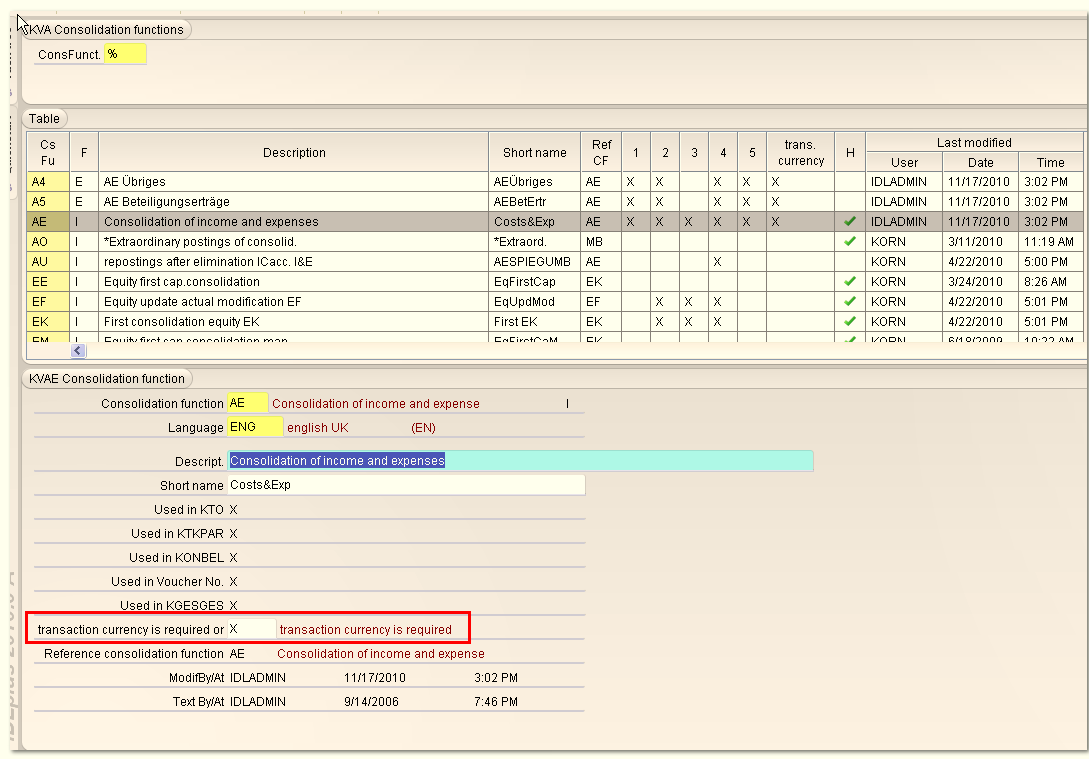Image resolution: width=1089 pixels, height=759 pixels.
Task: Click the H column header
Action: pos(850,153)
